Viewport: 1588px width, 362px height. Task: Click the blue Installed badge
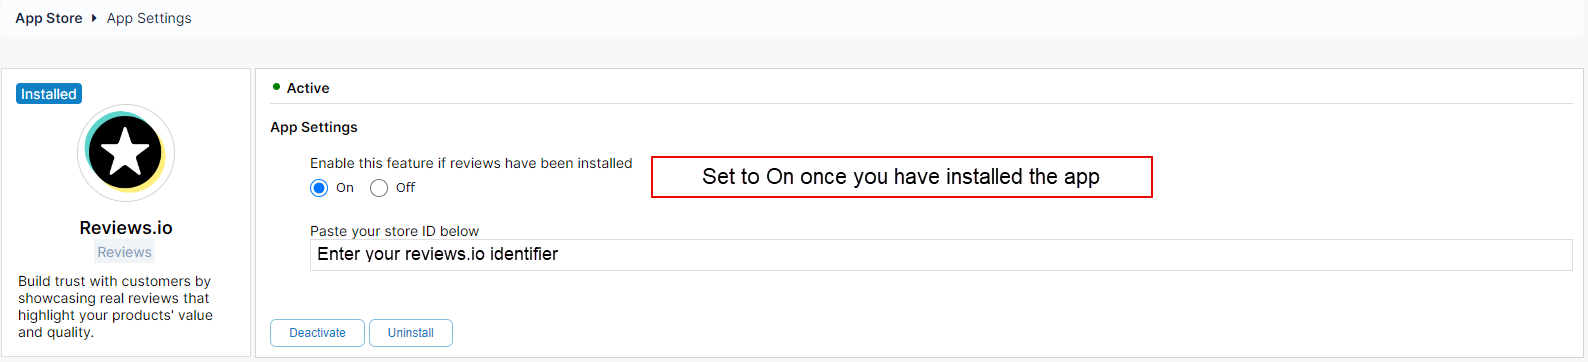(x=49, y=94)
